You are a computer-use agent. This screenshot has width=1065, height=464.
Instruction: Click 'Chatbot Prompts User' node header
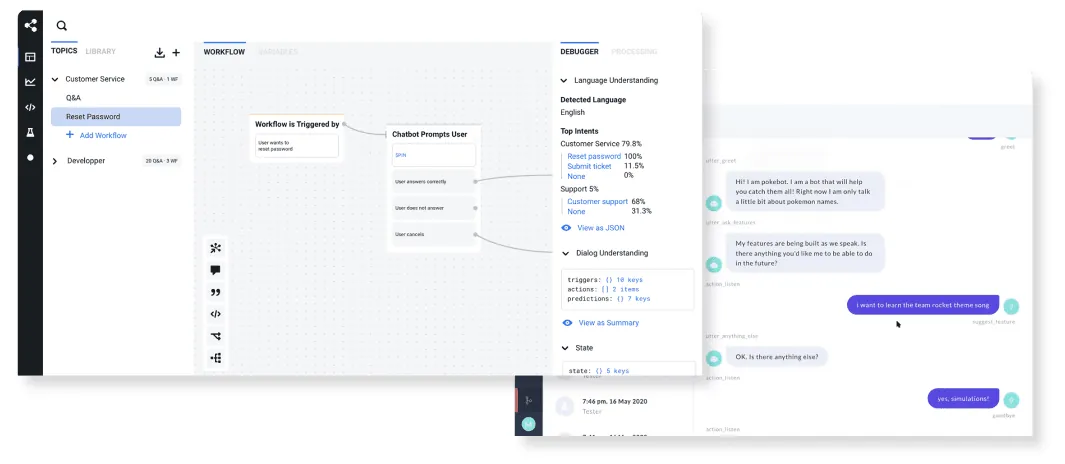429,135
